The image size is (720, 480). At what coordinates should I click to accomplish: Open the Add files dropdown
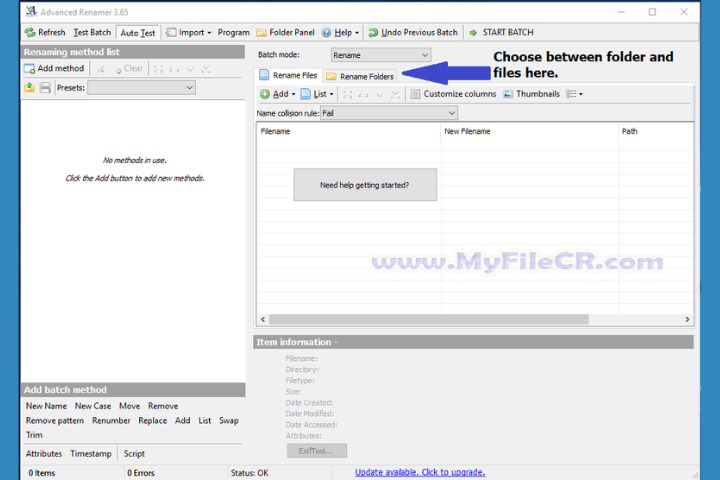pos(278,94)
